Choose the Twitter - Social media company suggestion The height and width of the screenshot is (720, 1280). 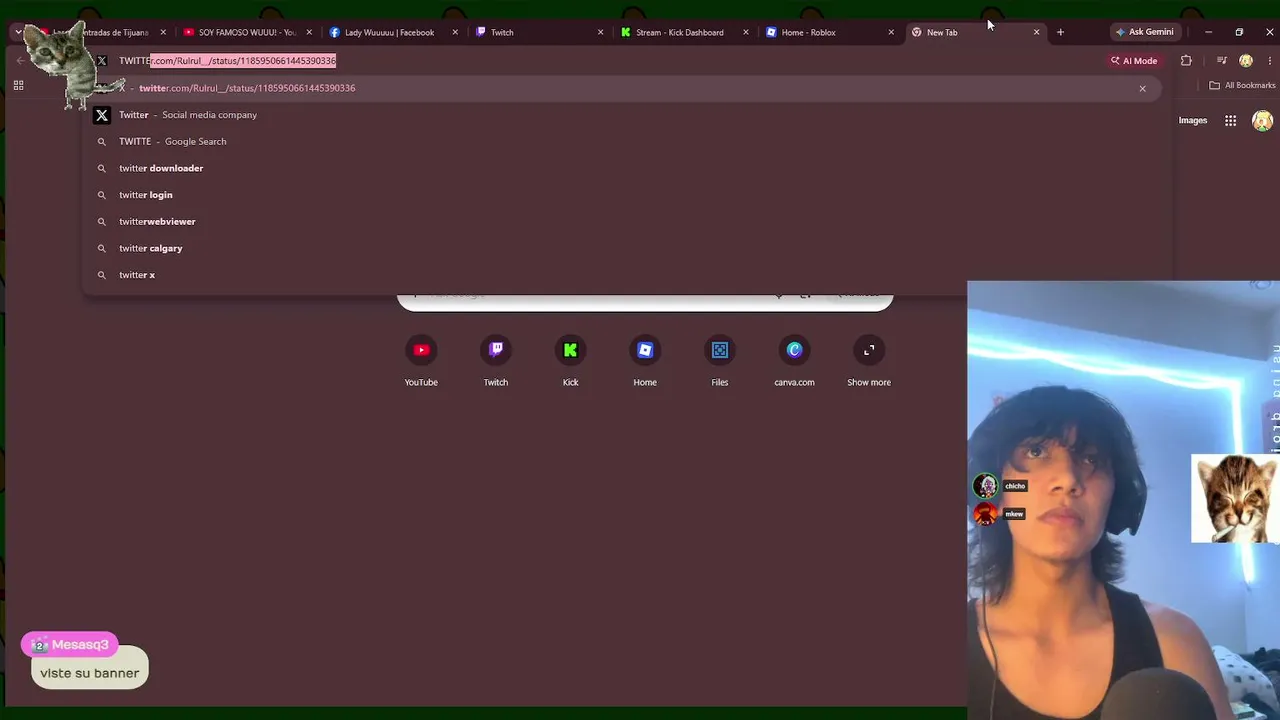pos(622,115)
